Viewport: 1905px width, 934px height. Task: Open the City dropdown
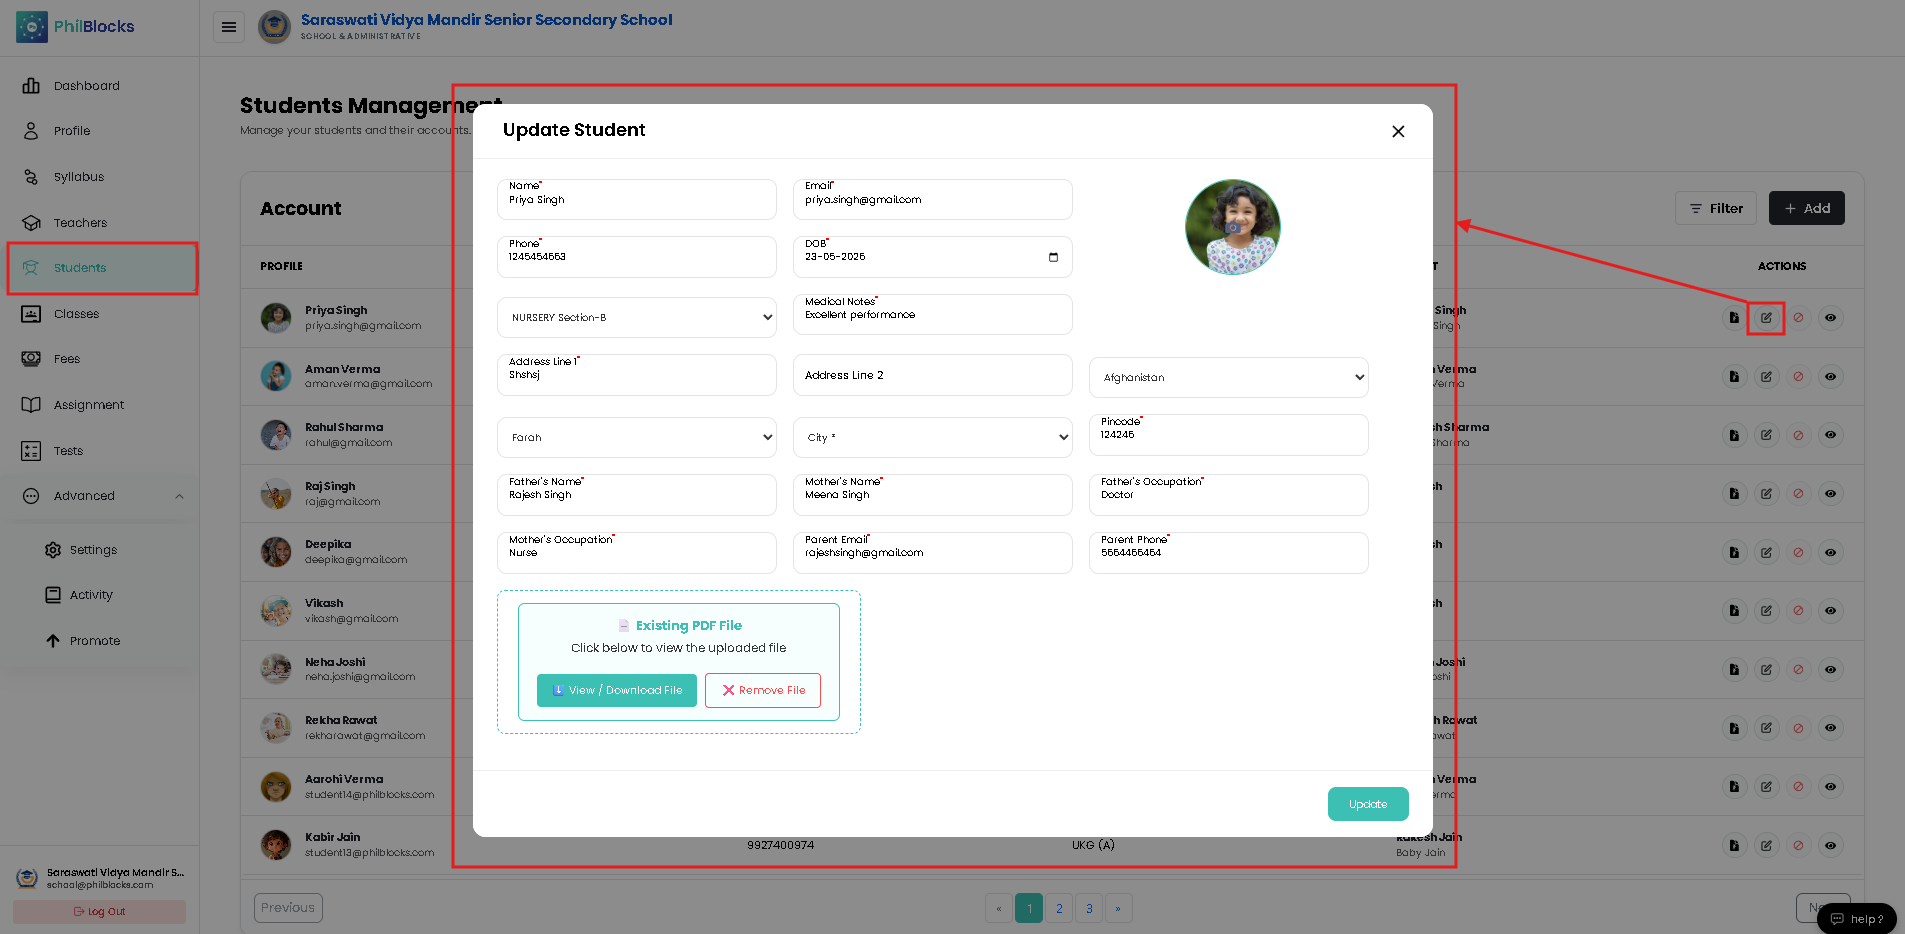932,437
